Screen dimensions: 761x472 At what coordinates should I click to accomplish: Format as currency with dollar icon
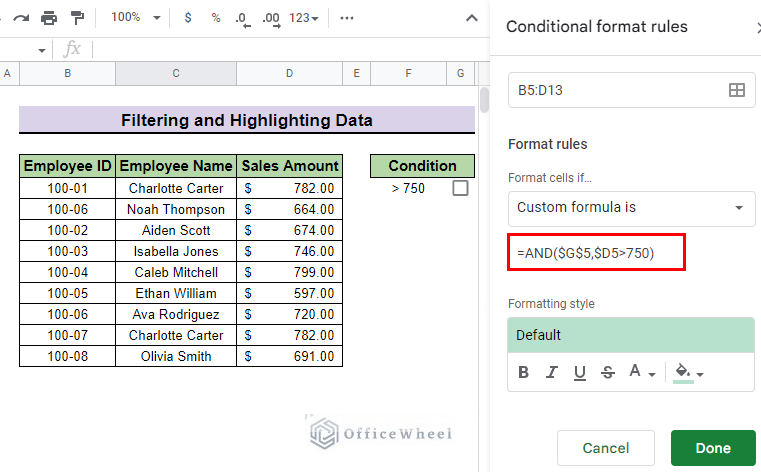point(188,18)
